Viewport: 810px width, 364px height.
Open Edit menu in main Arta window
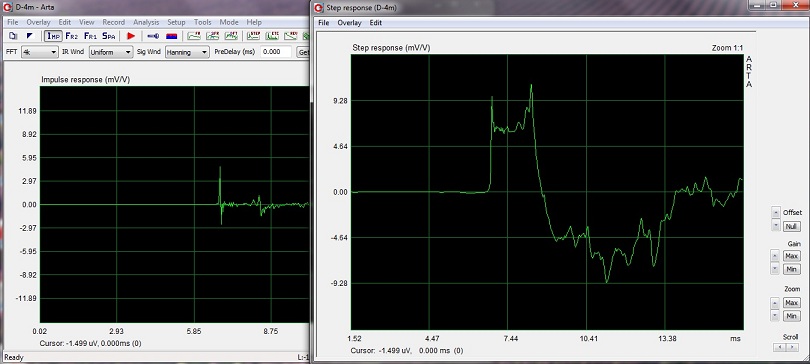(x=65, y=22)
